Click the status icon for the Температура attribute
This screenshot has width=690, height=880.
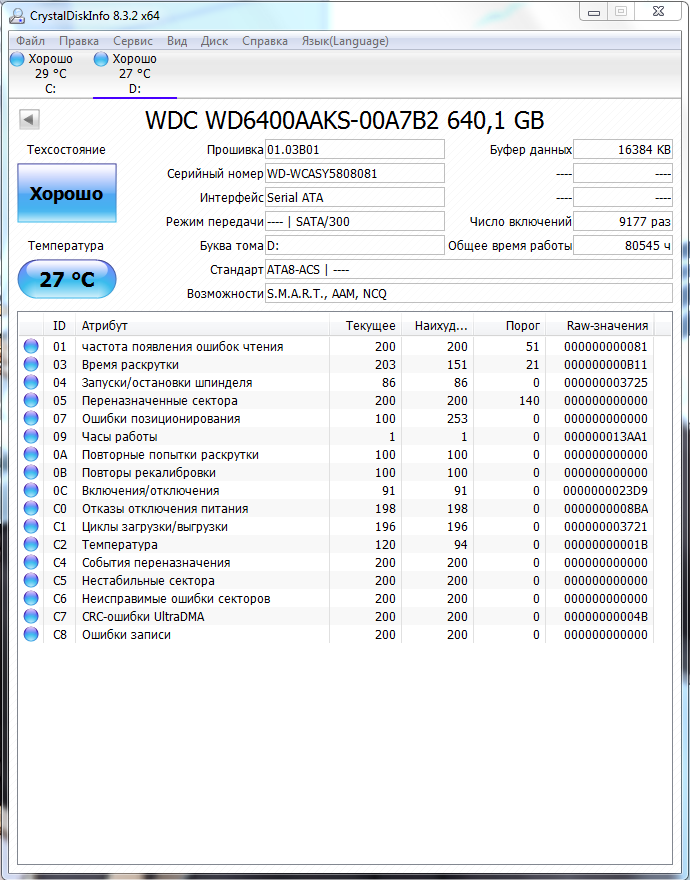pos(31,544)
